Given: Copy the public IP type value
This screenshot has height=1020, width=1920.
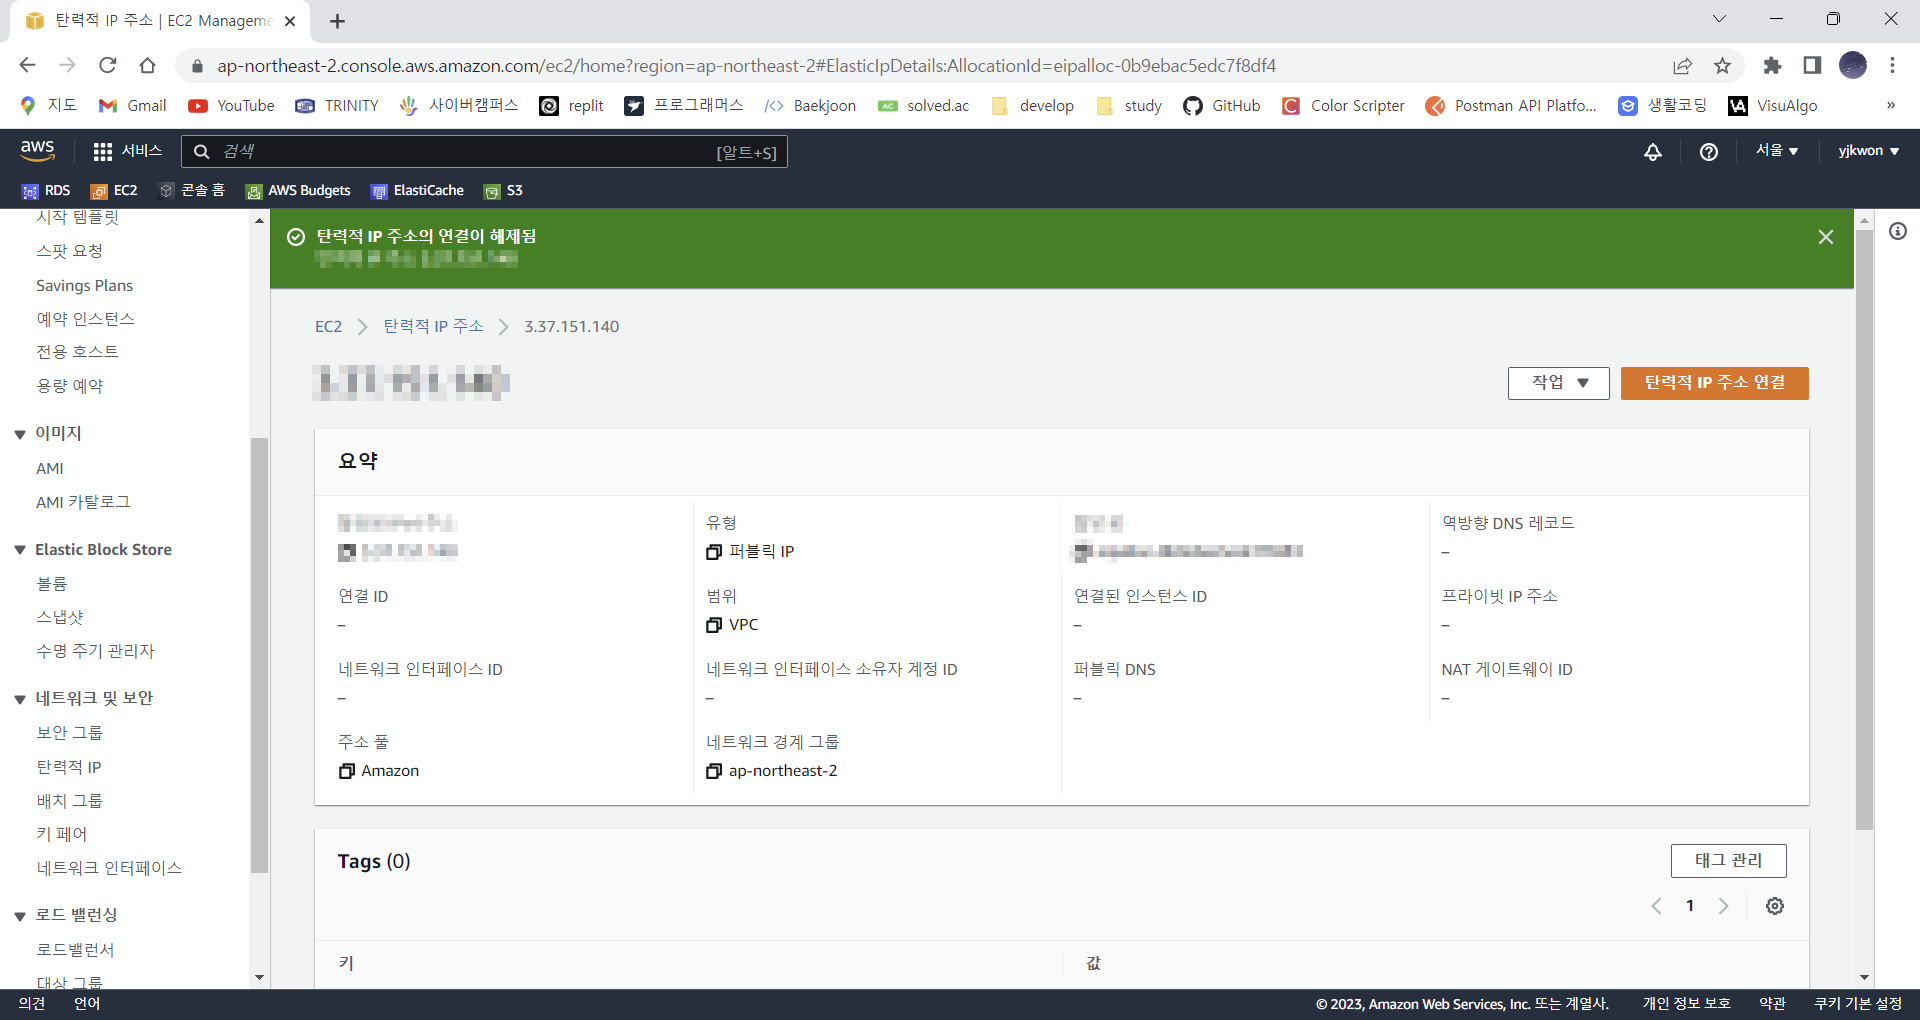Looking at the screenshot, I should tap(714, 552).
